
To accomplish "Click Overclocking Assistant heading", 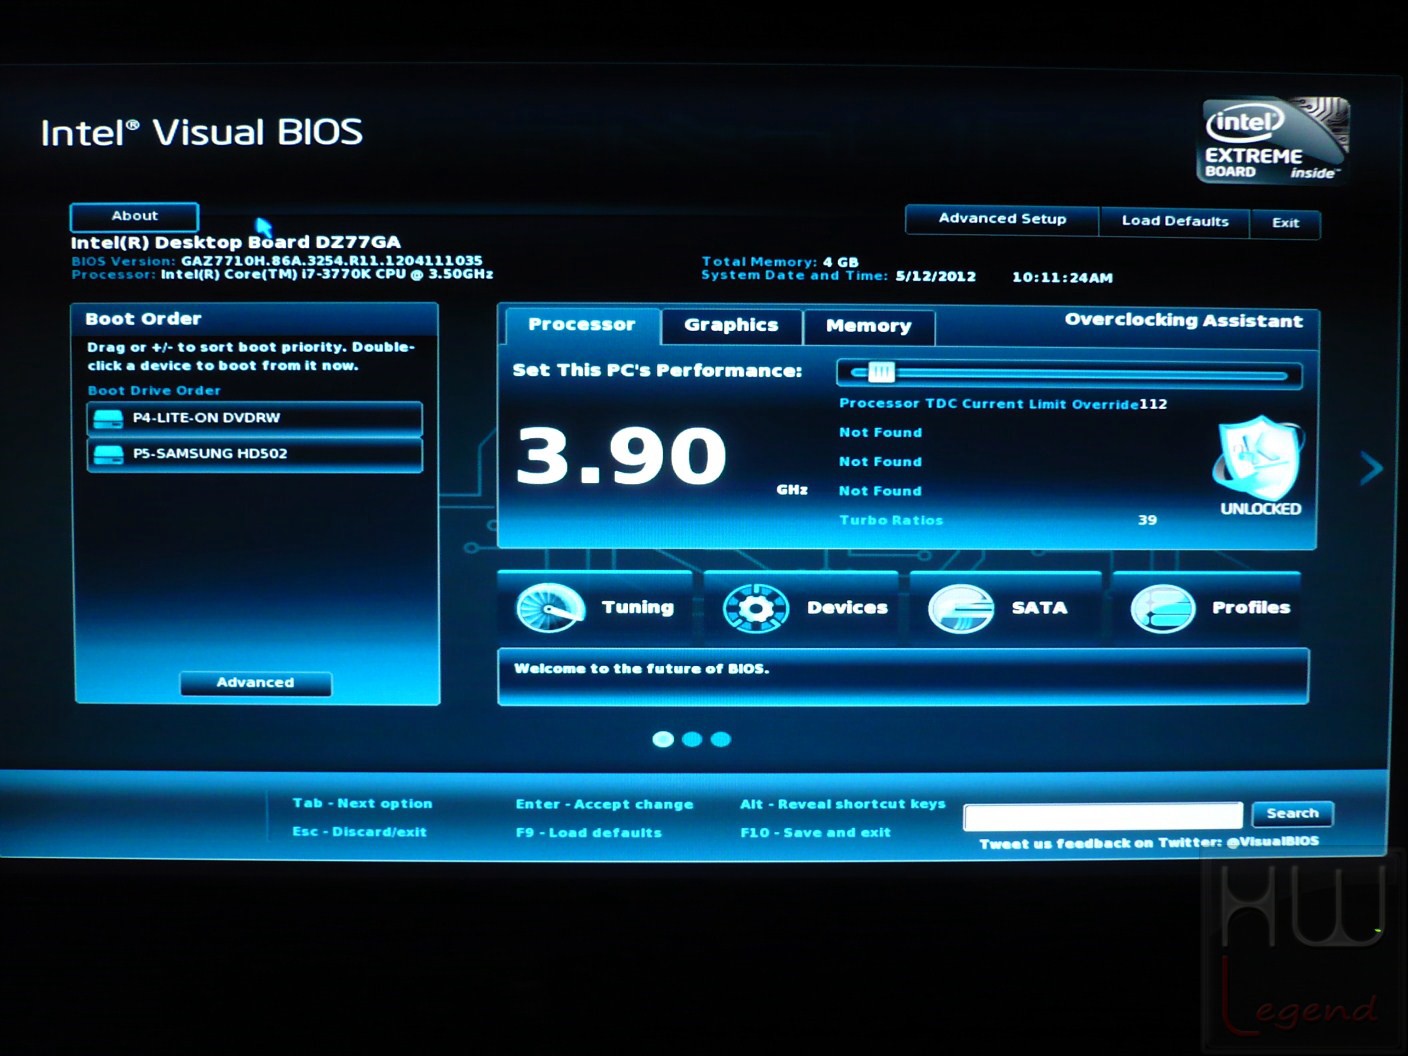I will [x=1184, y=321].
